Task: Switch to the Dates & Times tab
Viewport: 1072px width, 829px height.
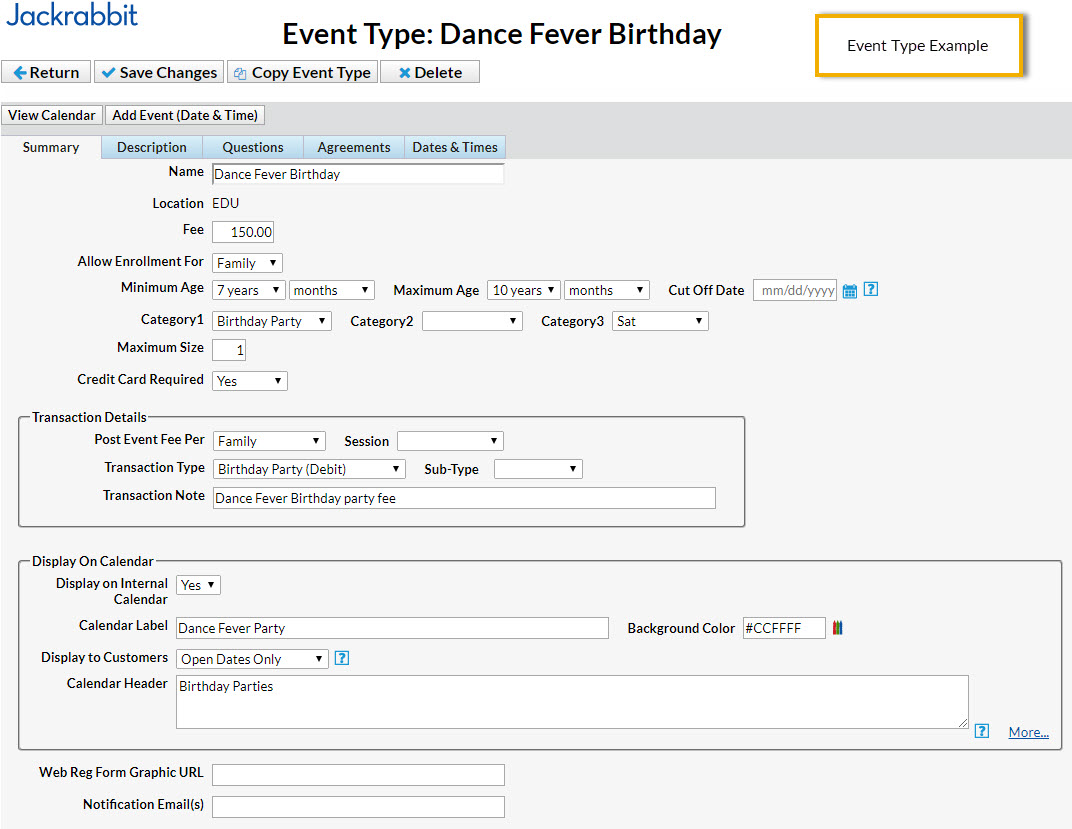Action: 455,147
